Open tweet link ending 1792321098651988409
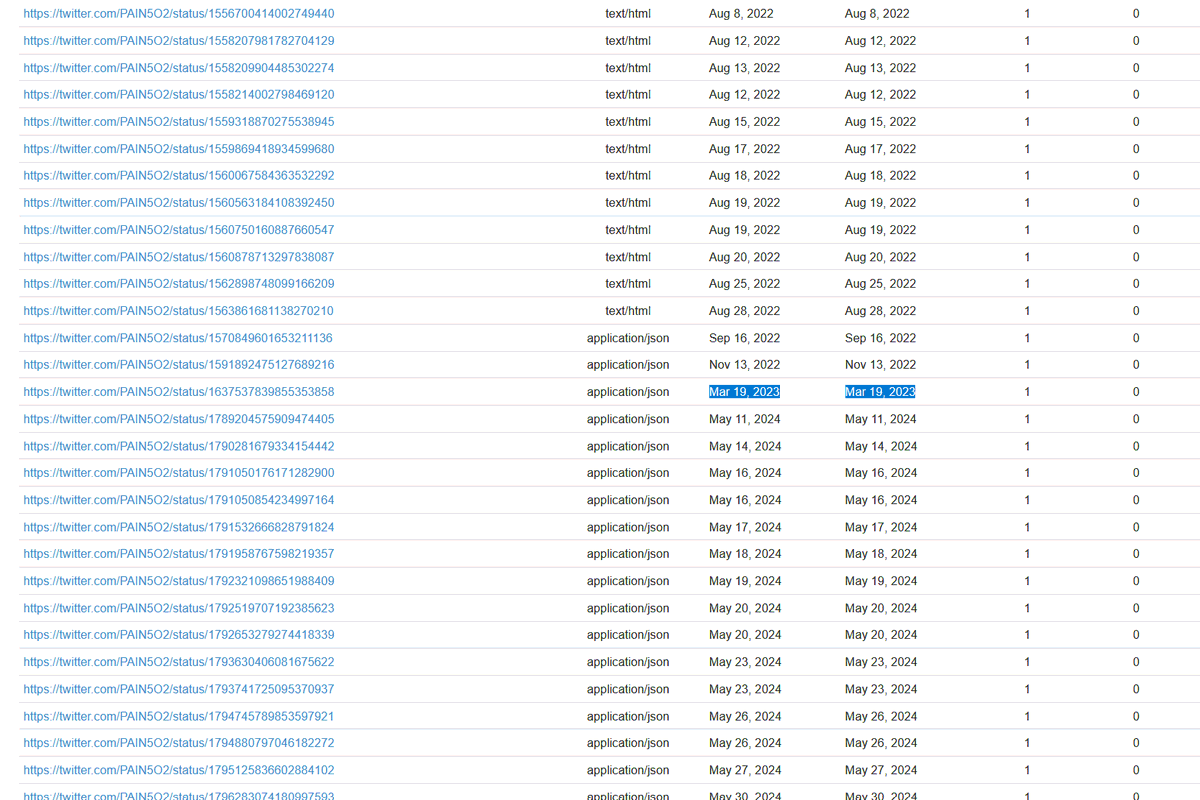This screenshot has width=1200, height=800. click(x=179, y=581)
